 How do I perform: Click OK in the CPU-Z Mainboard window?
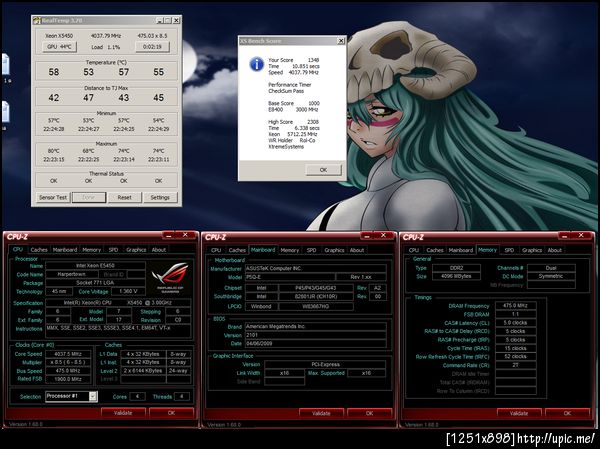click(x=369, y=413)
